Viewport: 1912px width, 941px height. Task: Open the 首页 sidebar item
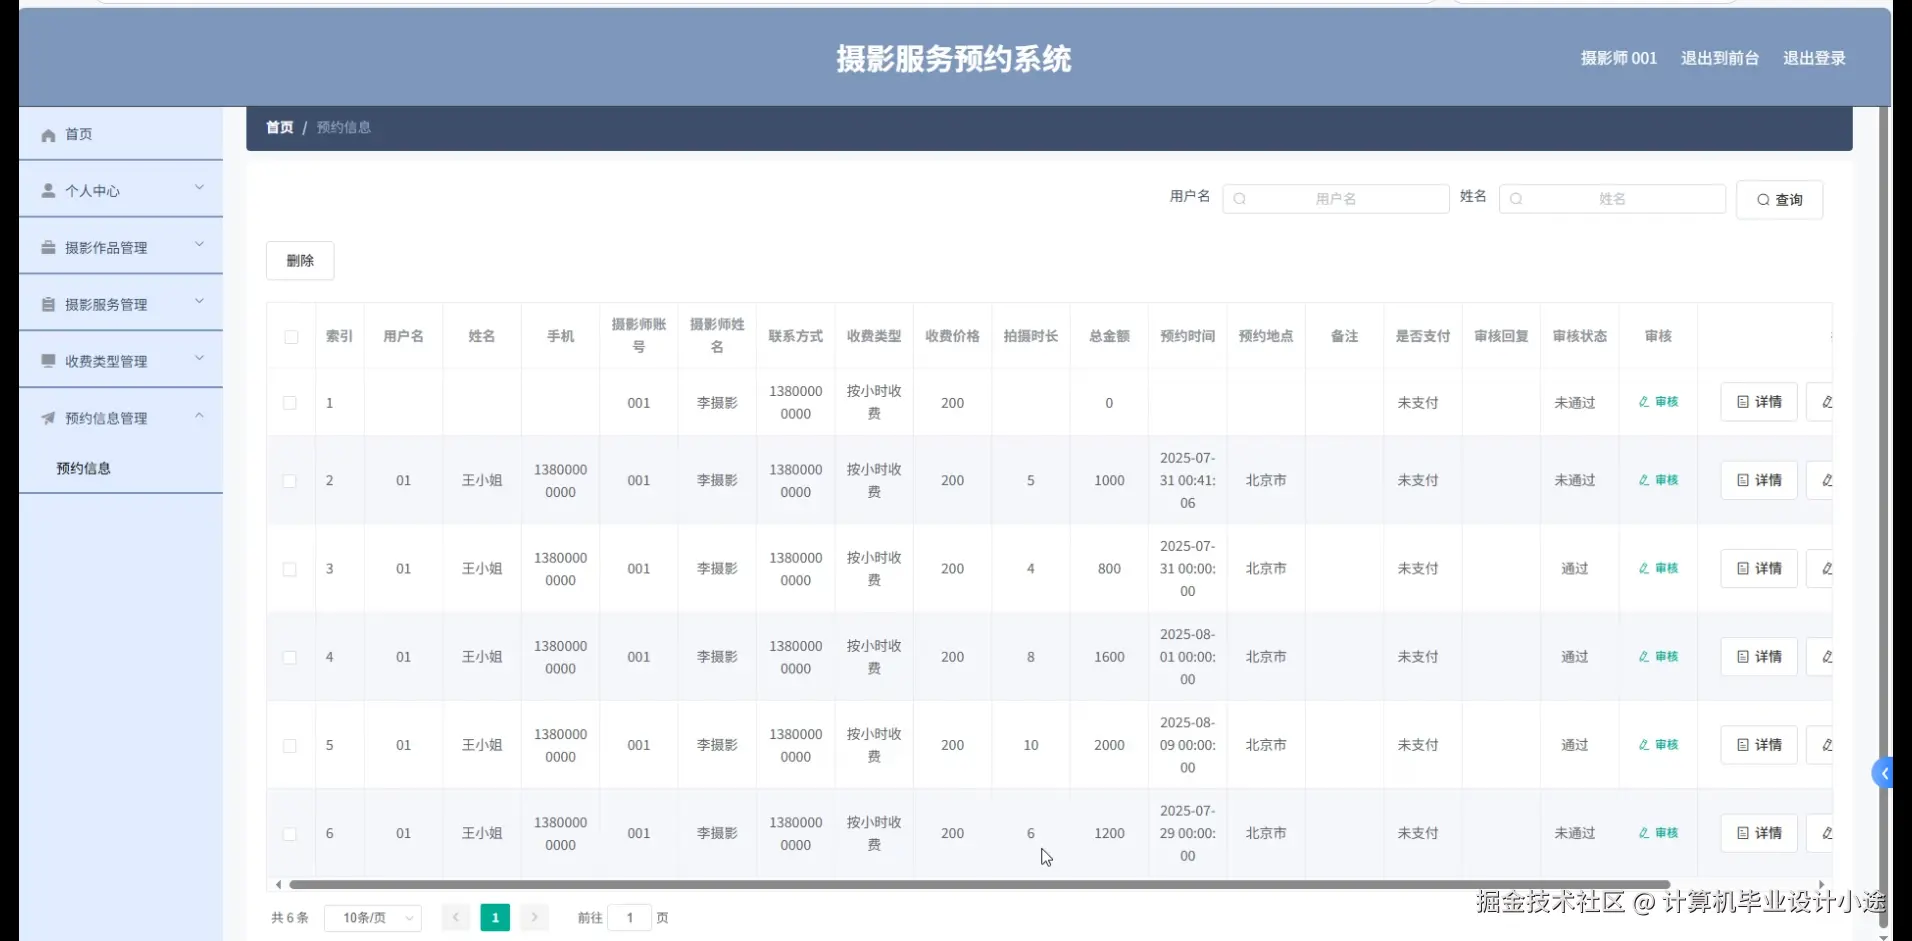coord(121,134)
